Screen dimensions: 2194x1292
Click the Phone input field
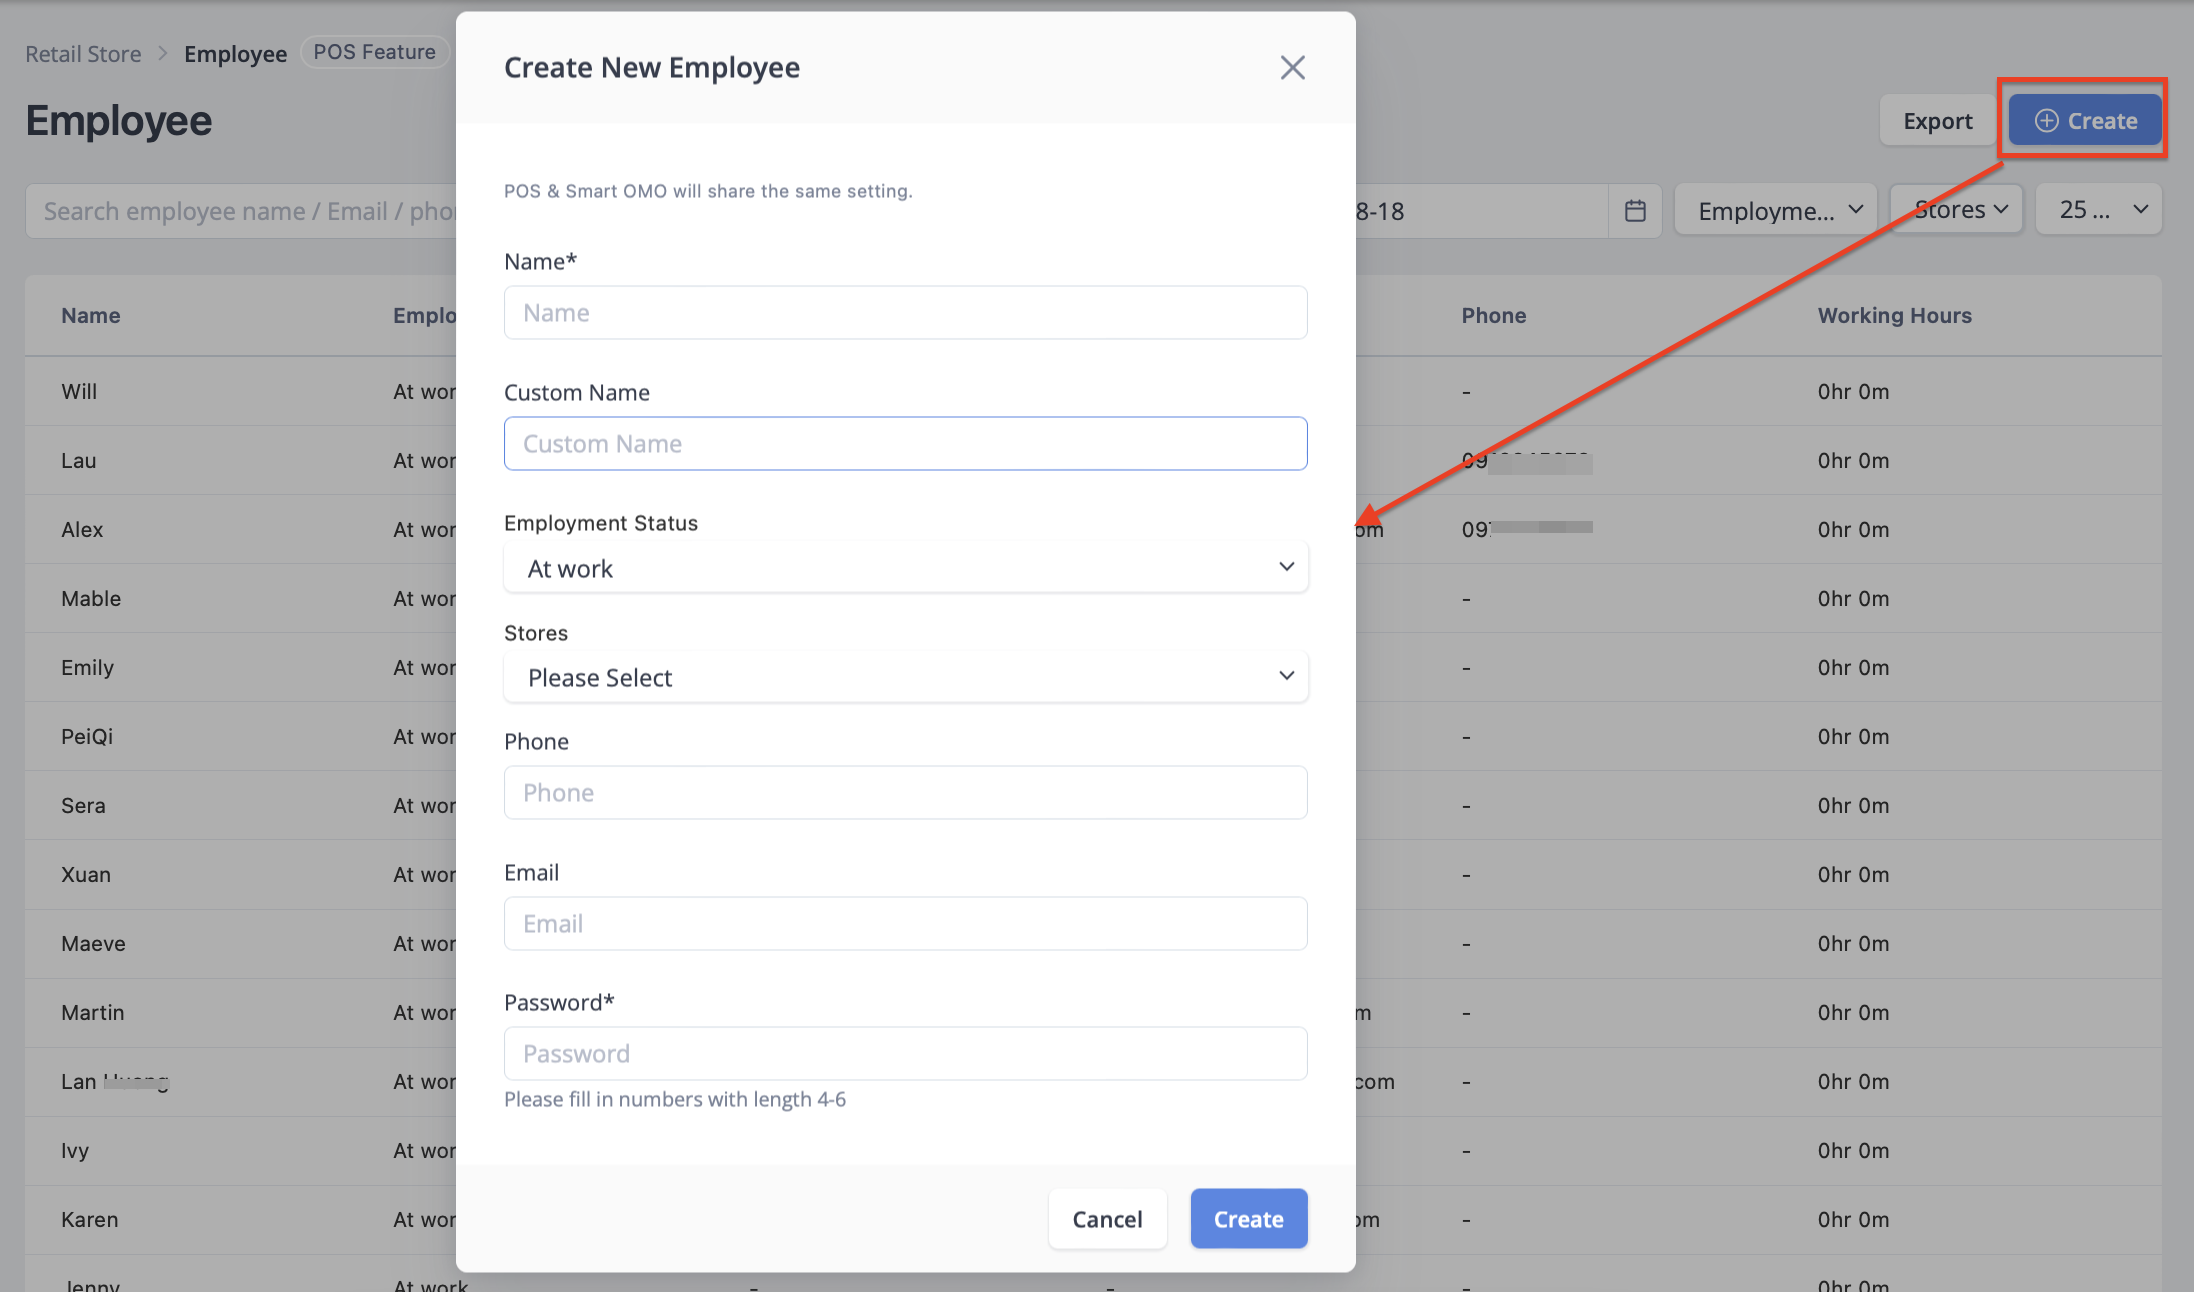click(x=905, y=793)
